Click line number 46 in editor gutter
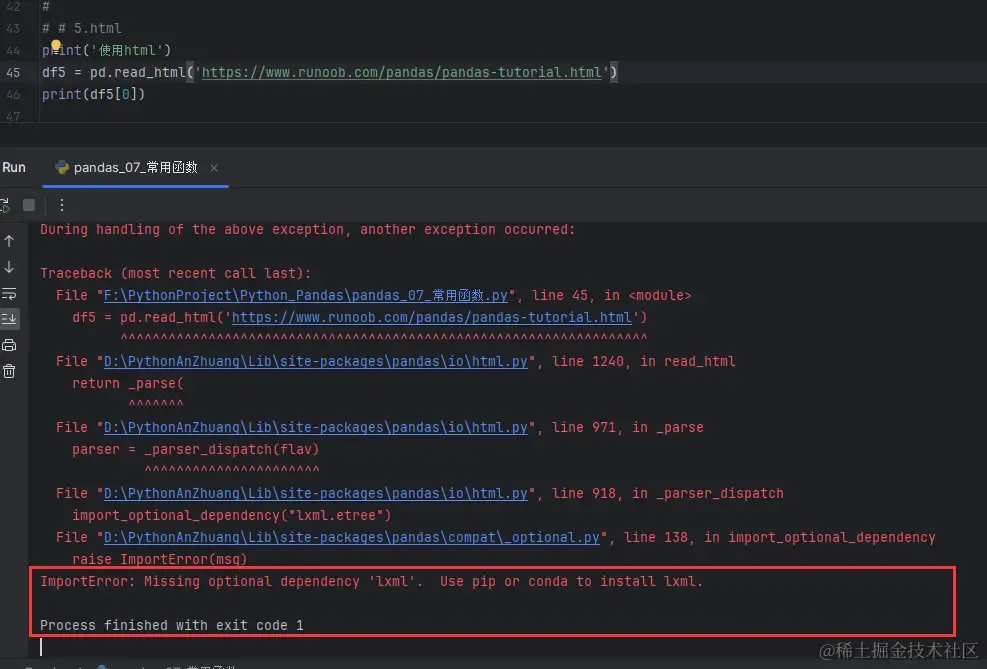987x669 pixels. (x=13, y=94)
